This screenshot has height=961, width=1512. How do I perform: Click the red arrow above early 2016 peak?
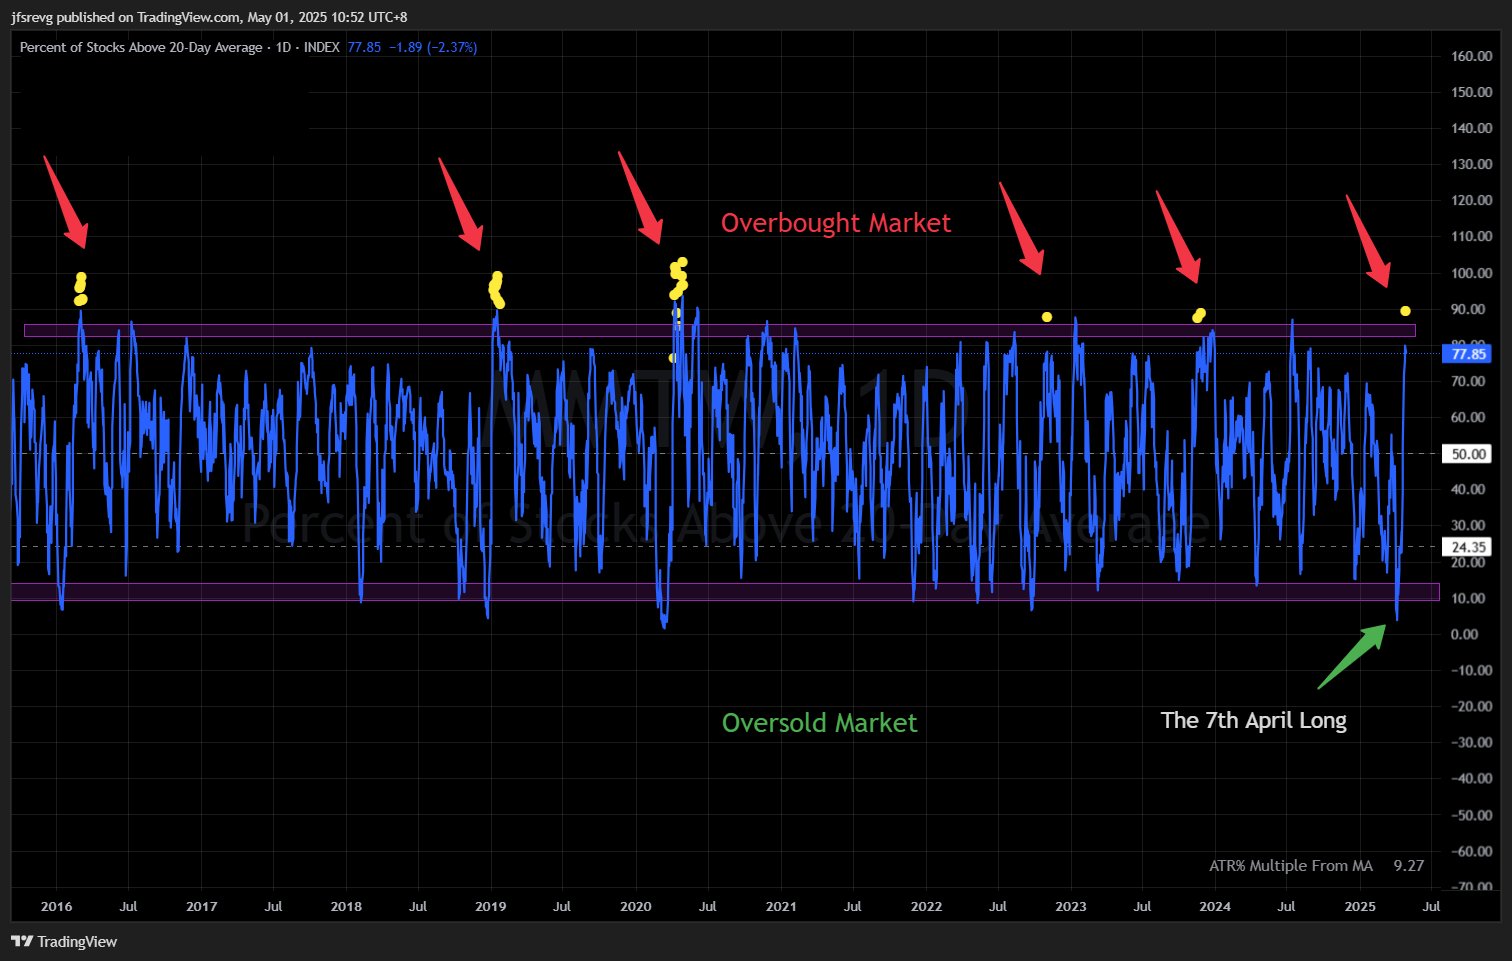pyautogui.click(x=65, y=201)
